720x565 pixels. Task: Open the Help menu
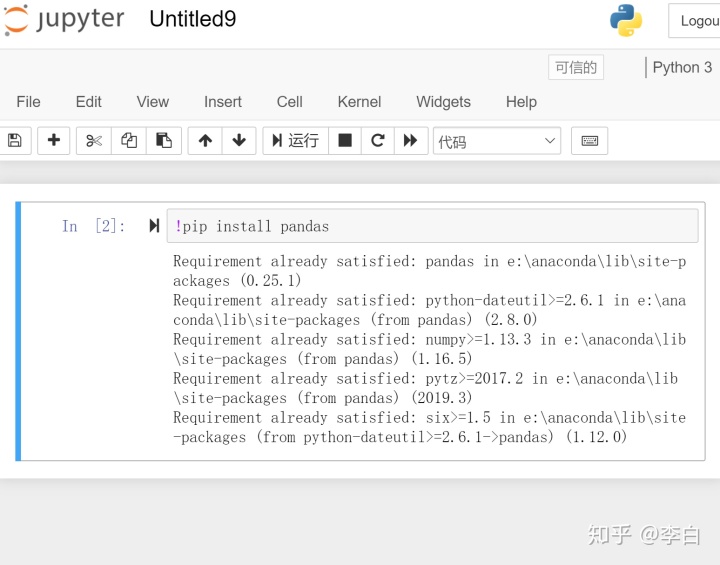[x=521, y=102]
